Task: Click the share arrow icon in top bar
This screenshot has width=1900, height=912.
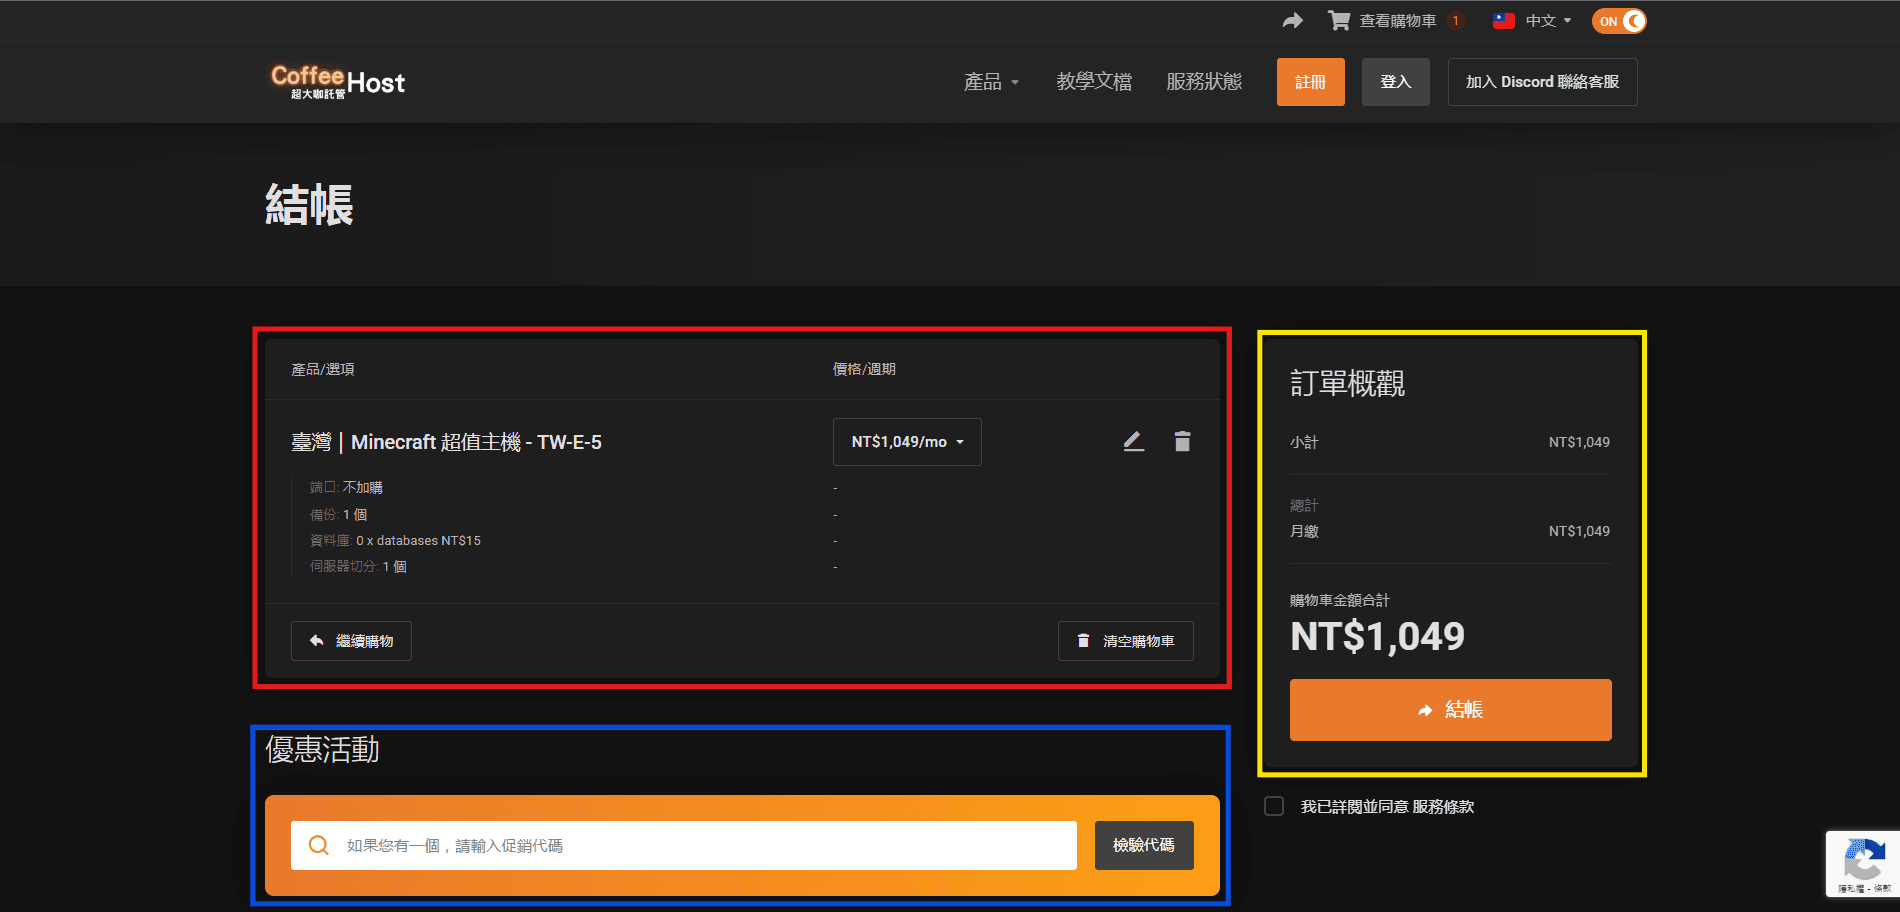Action: click(x=1292, y=21)
